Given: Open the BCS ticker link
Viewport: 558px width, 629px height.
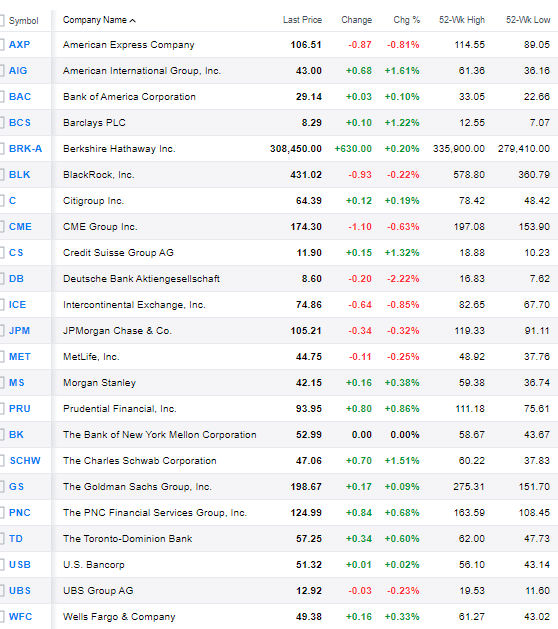Looking at the screenshot, I should [20, 123].
